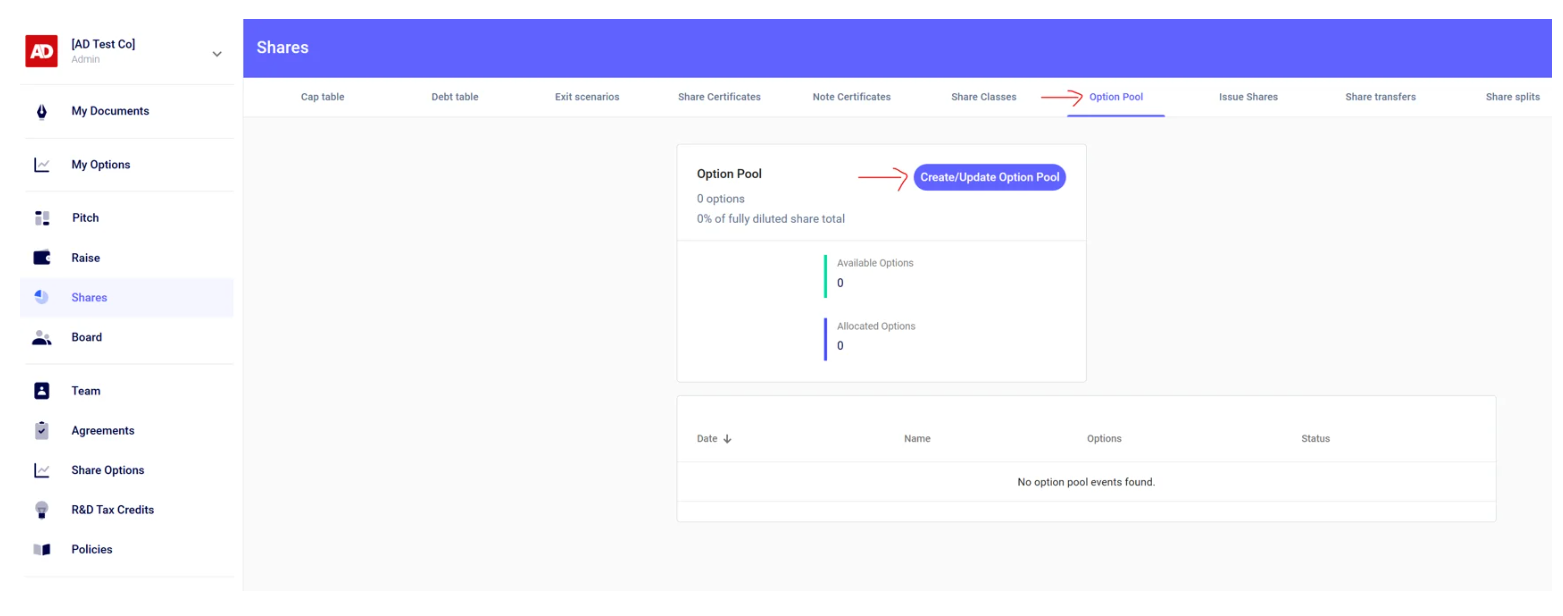Switch to the Cap table tab

coord(322,97)
